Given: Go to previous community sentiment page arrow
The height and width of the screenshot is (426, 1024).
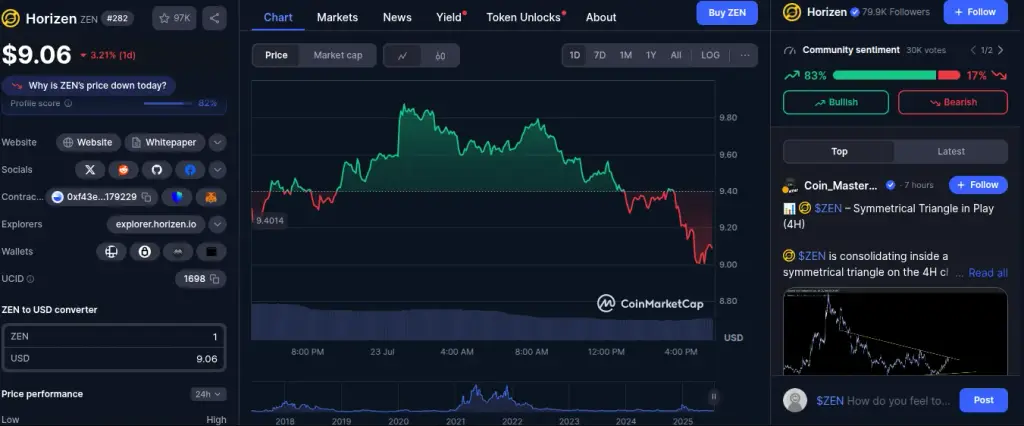Looking at the screenshot, I should (x=973, y=50).
